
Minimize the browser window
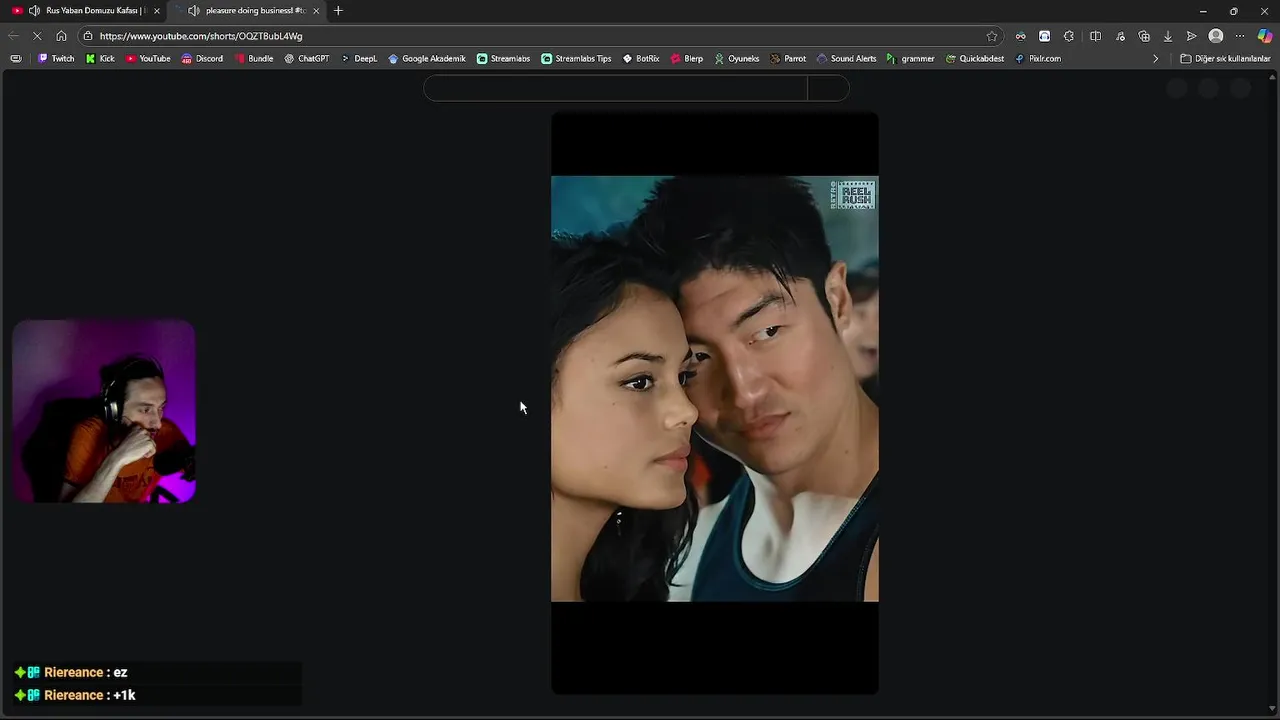click(1202, 11)
